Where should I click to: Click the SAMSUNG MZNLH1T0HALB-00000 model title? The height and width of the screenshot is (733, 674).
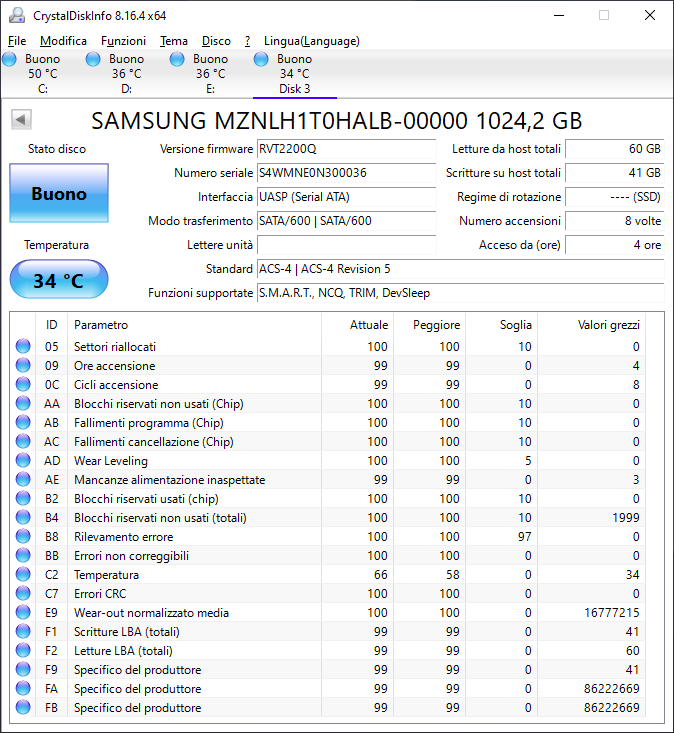337,121
